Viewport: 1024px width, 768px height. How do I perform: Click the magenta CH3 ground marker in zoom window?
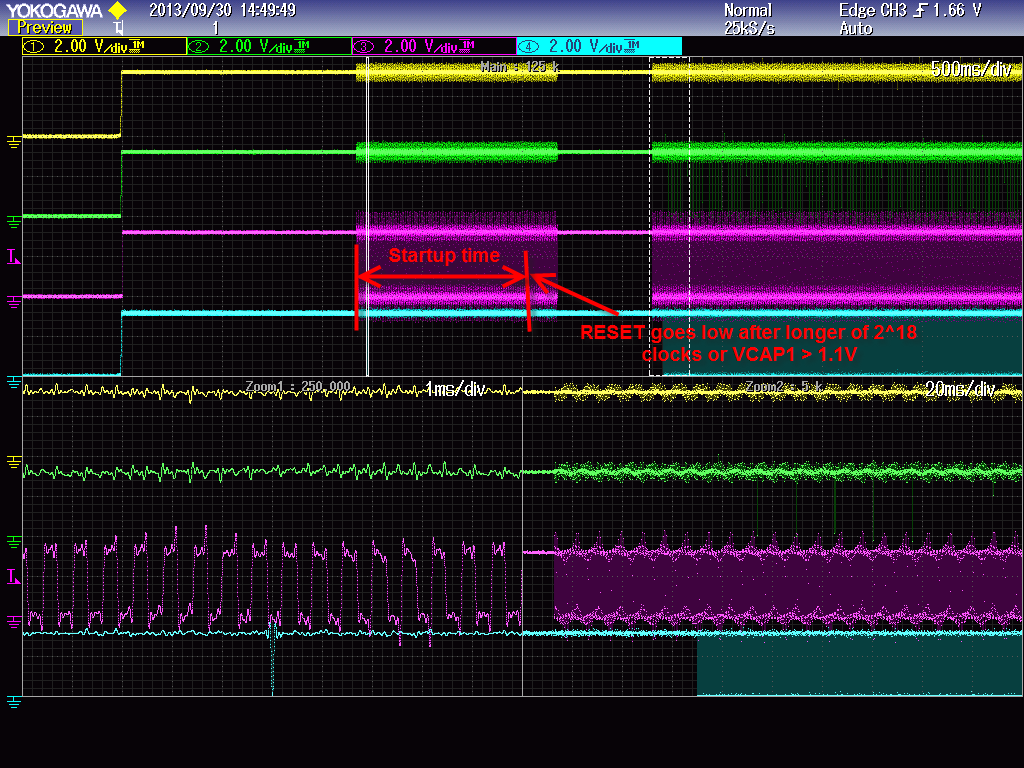pyautogui.click(x=14, y=622)
